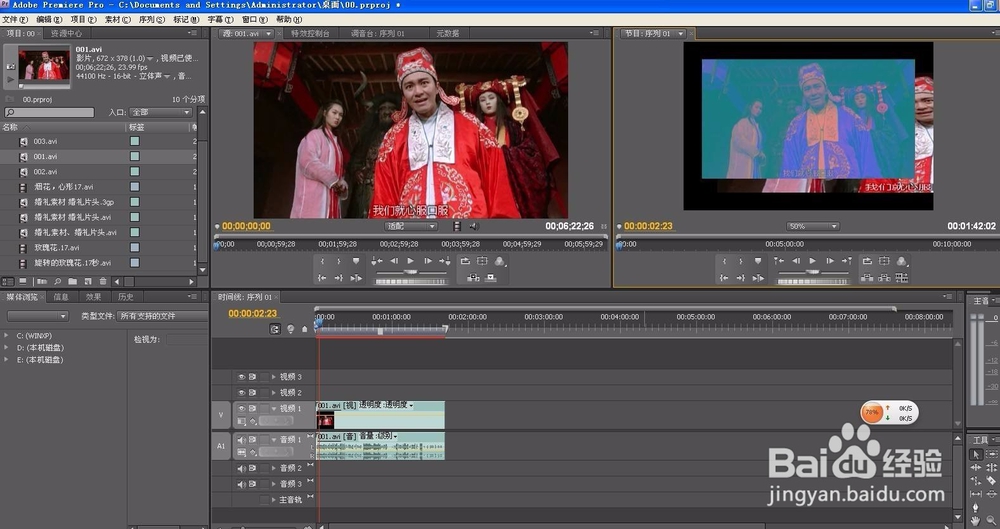The width and height of the screenshot is (1000, 529).
Task: Set Out point in Source monitor
Action: coord(339,261)
